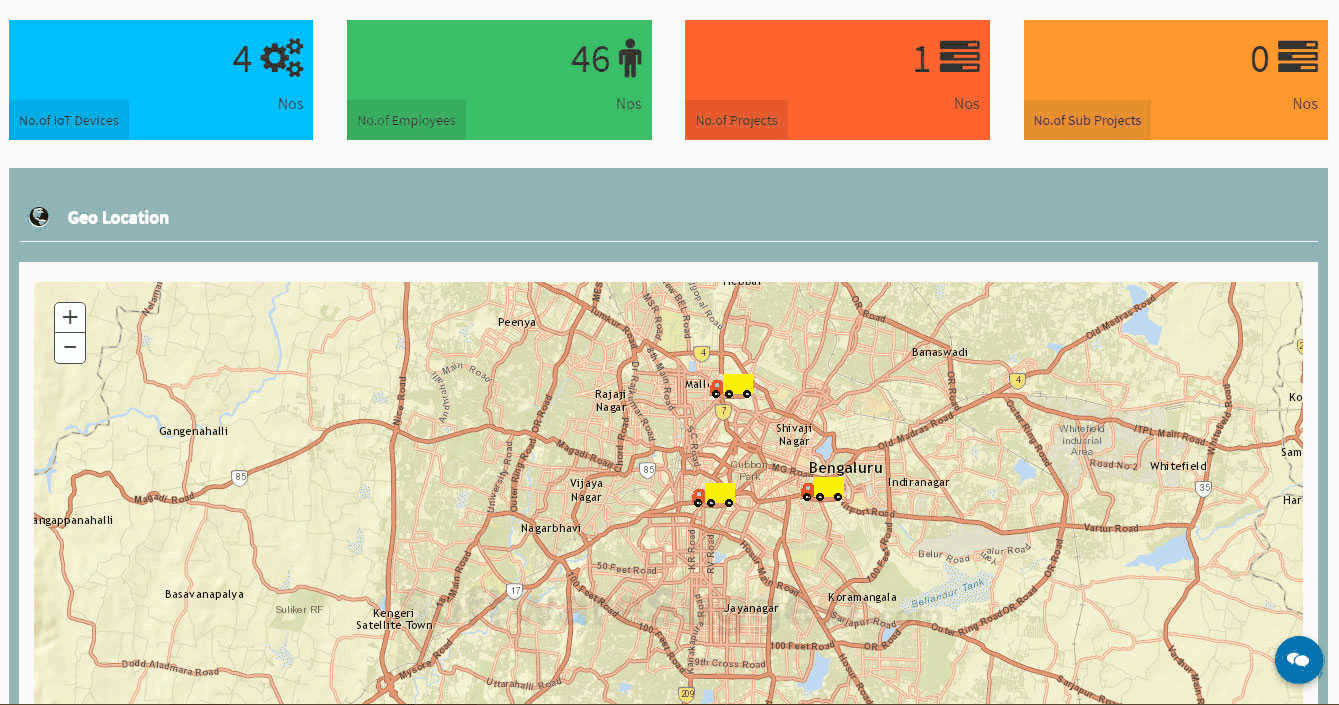
Task: Click the No.of IoT Devices label
Action: (68, 119)
